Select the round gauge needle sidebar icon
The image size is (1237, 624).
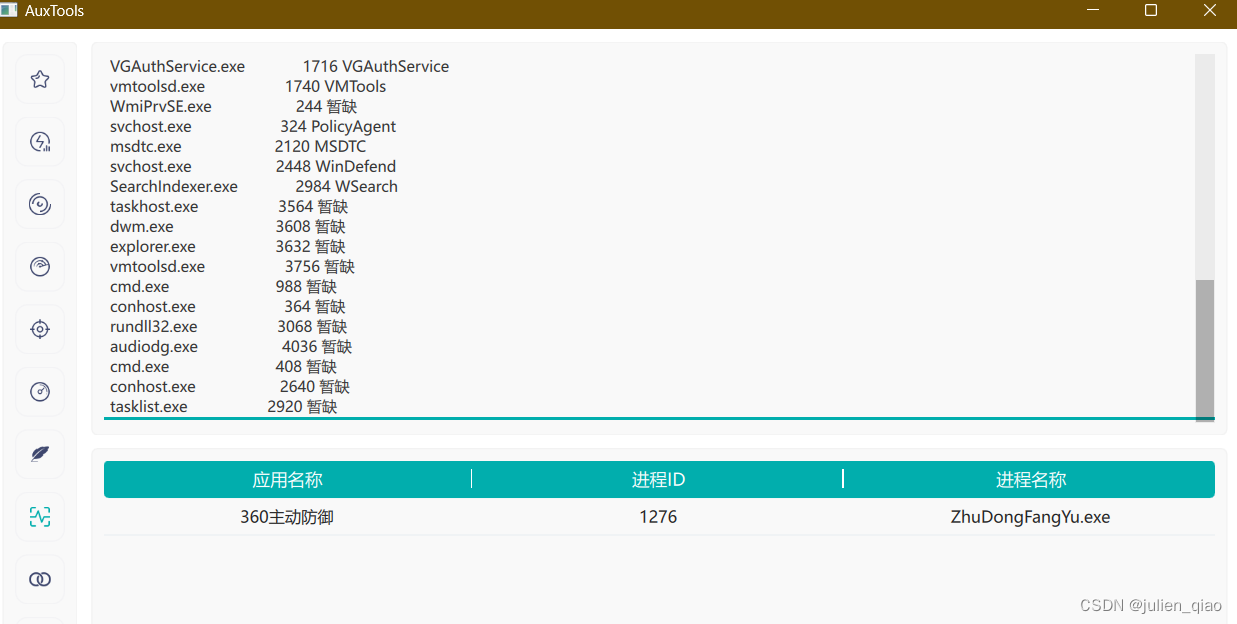tap(40, 392)
